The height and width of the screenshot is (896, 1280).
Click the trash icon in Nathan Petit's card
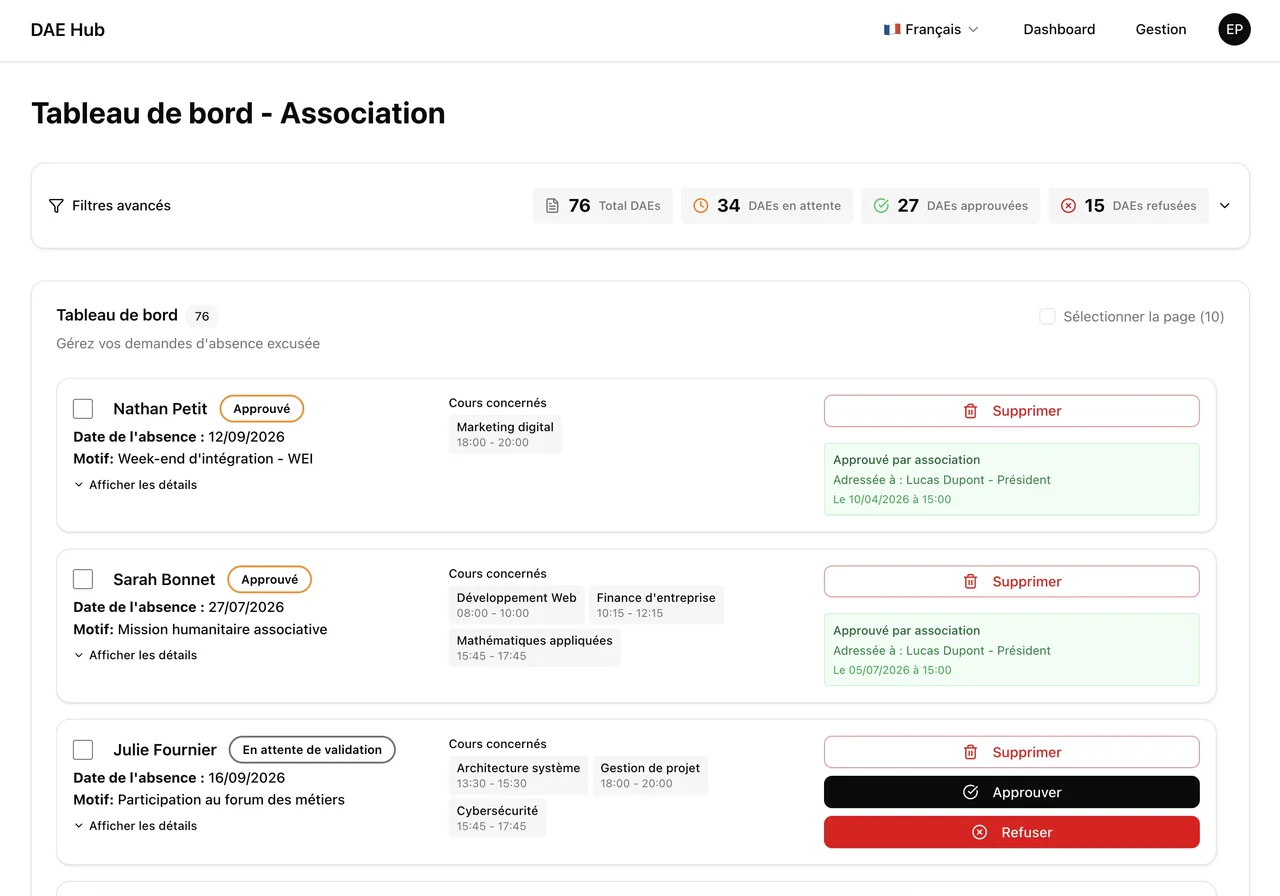point(970,411)
